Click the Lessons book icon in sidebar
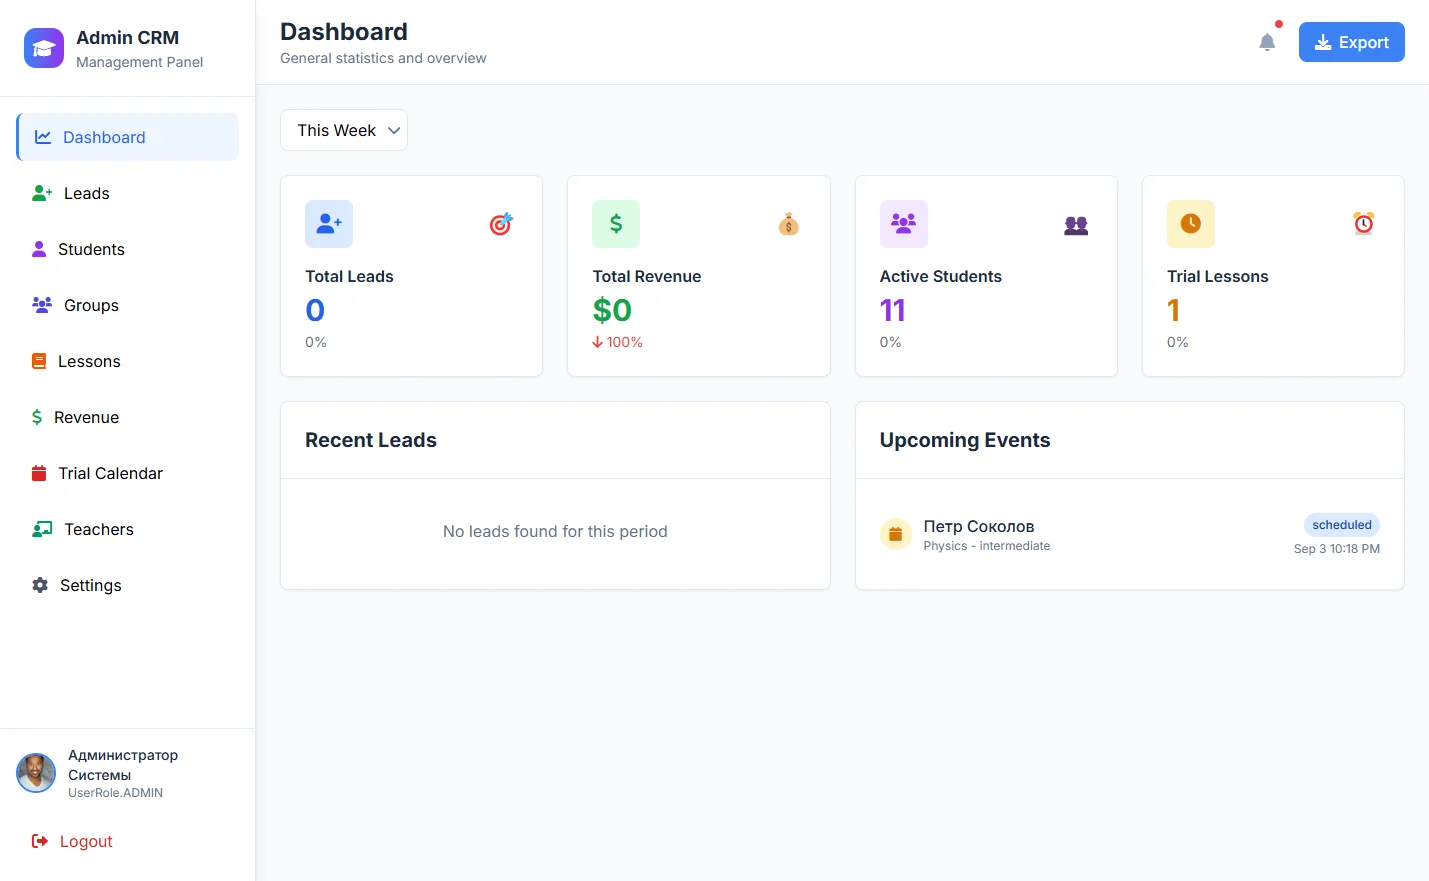 (x=39, y=361)
